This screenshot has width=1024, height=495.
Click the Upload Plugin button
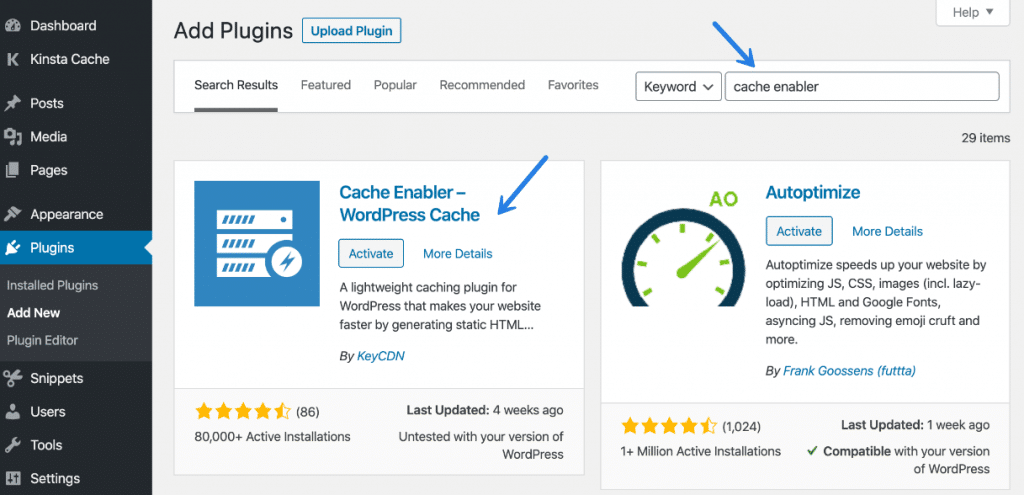click(351, 31)
